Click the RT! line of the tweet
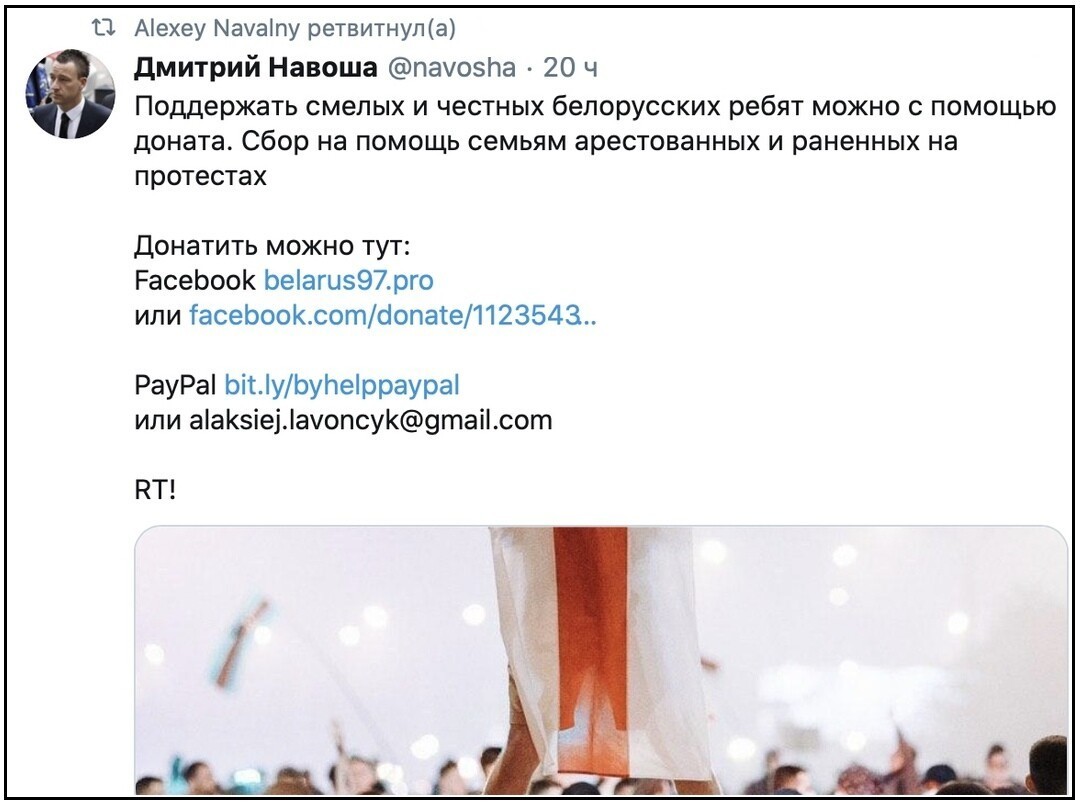The image size is (1081, 805). pos(155,490)
